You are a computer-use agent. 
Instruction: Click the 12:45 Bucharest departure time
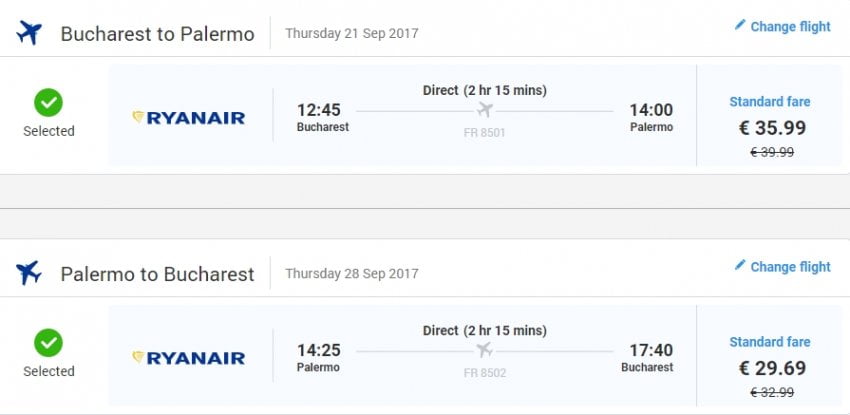[x=321, y=110]
